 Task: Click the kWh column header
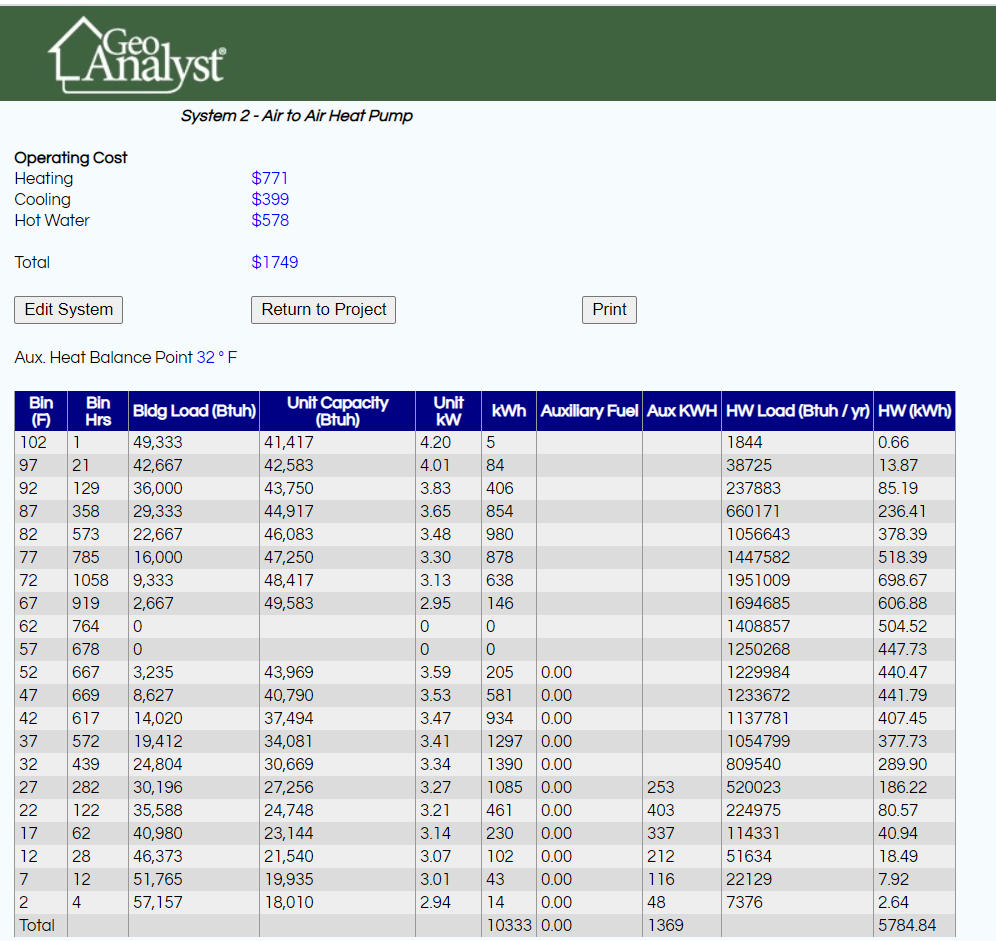tap(509, 411)
